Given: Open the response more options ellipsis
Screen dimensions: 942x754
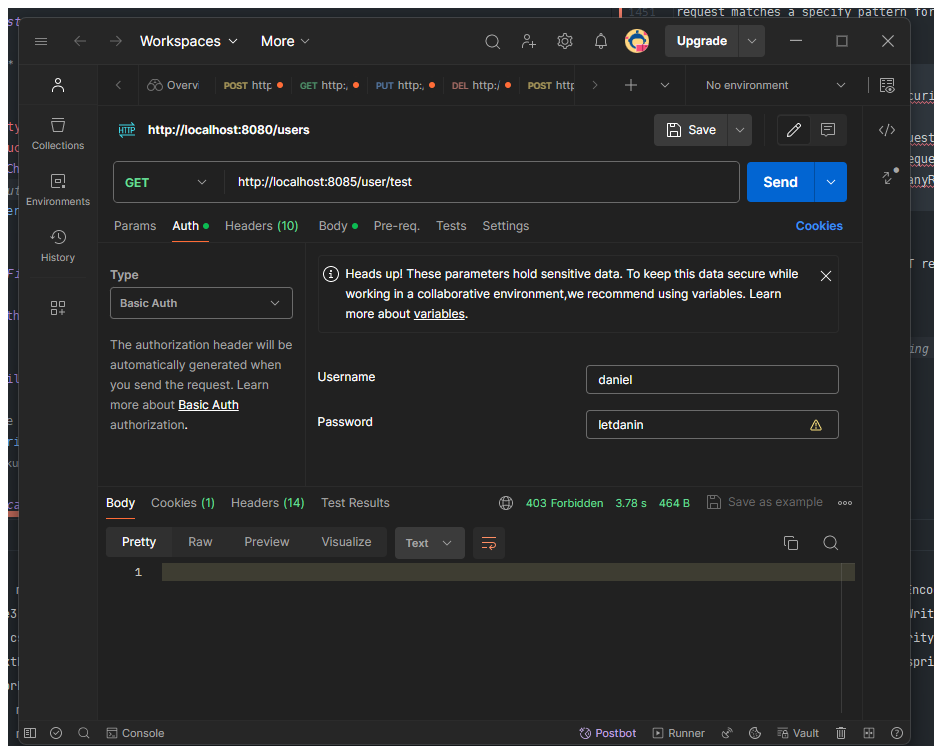Looking at the screenshot, I should click(x=845, y=503).
